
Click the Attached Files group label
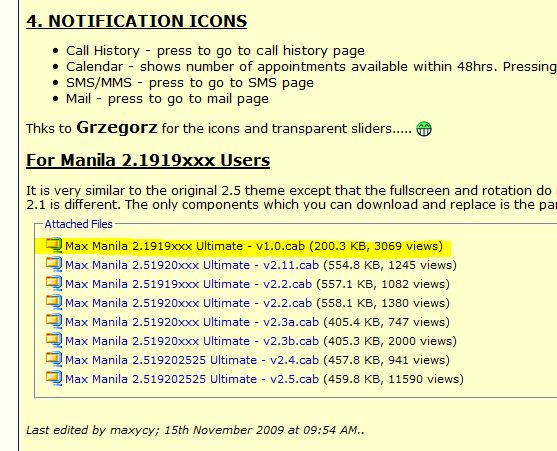79,224
